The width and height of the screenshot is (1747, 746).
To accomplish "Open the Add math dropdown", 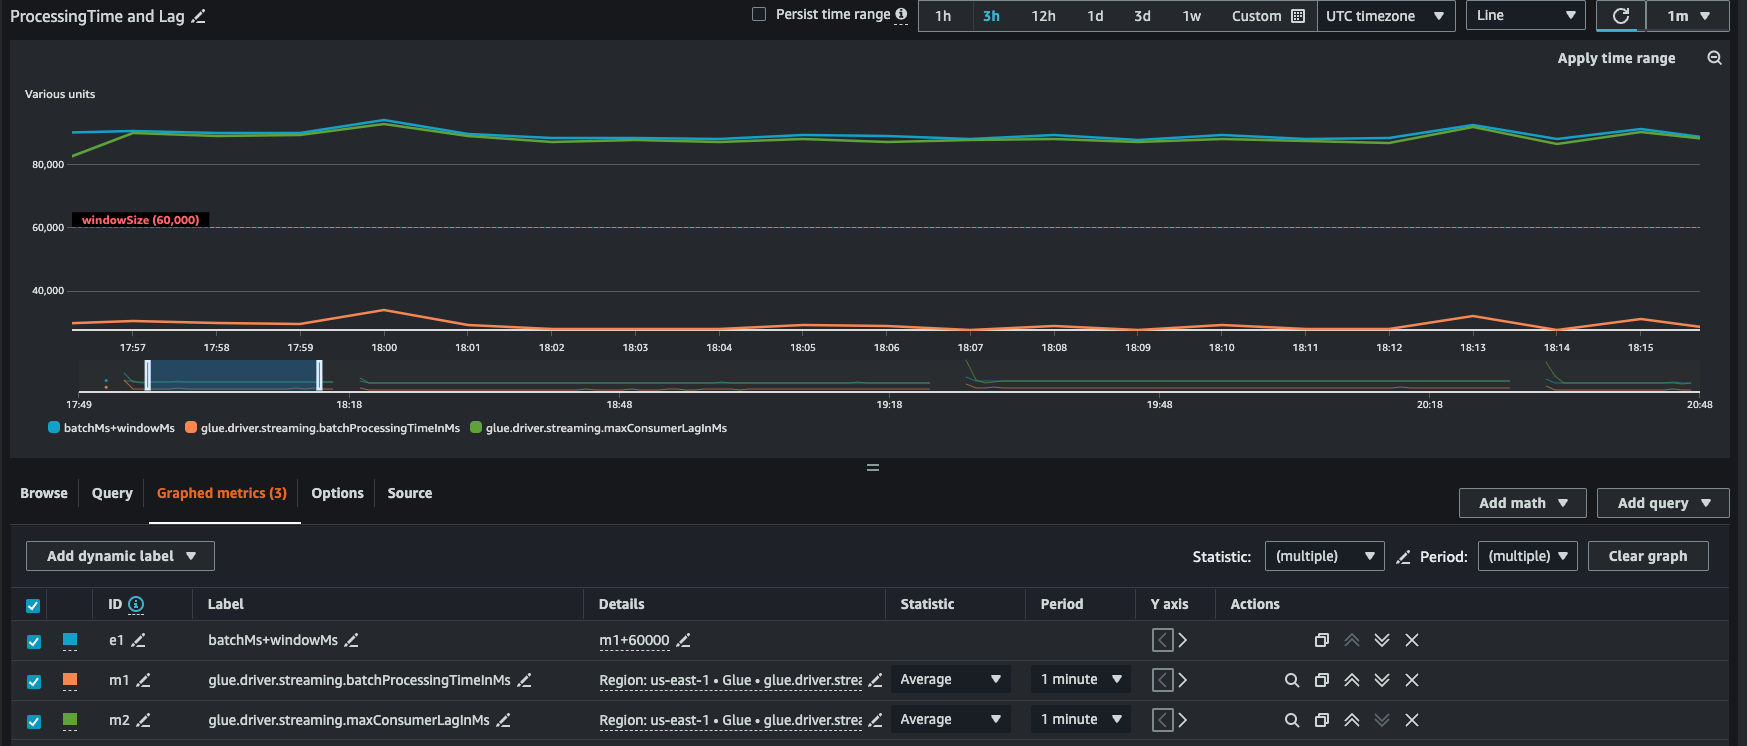I will coord(1522,503).
